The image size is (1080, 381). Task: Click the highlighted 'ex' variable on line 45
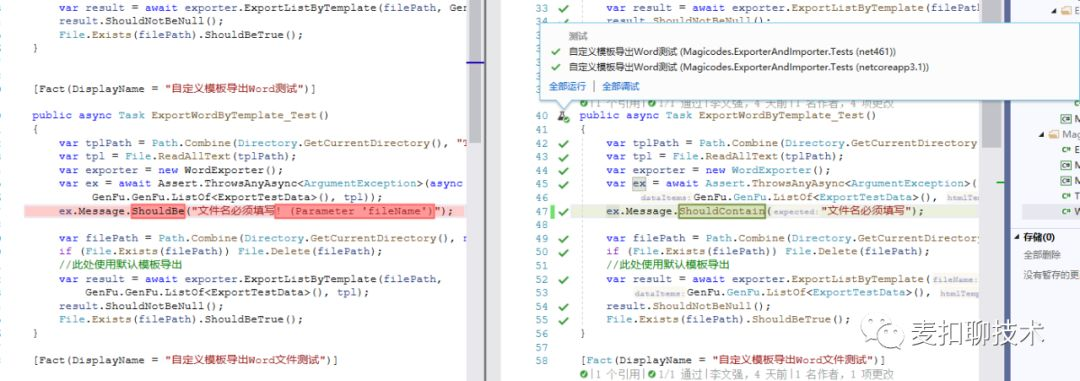coord(639,184)
